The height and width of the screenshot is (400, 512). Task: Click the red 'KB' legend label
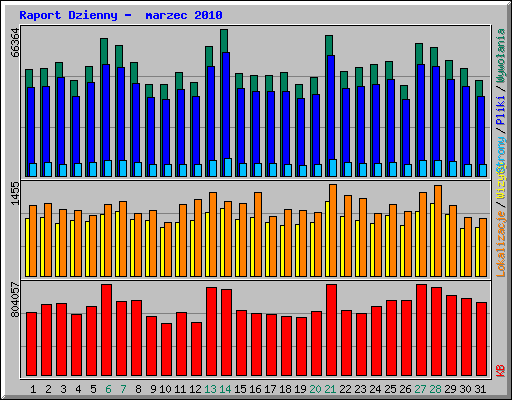coord(501,371)
